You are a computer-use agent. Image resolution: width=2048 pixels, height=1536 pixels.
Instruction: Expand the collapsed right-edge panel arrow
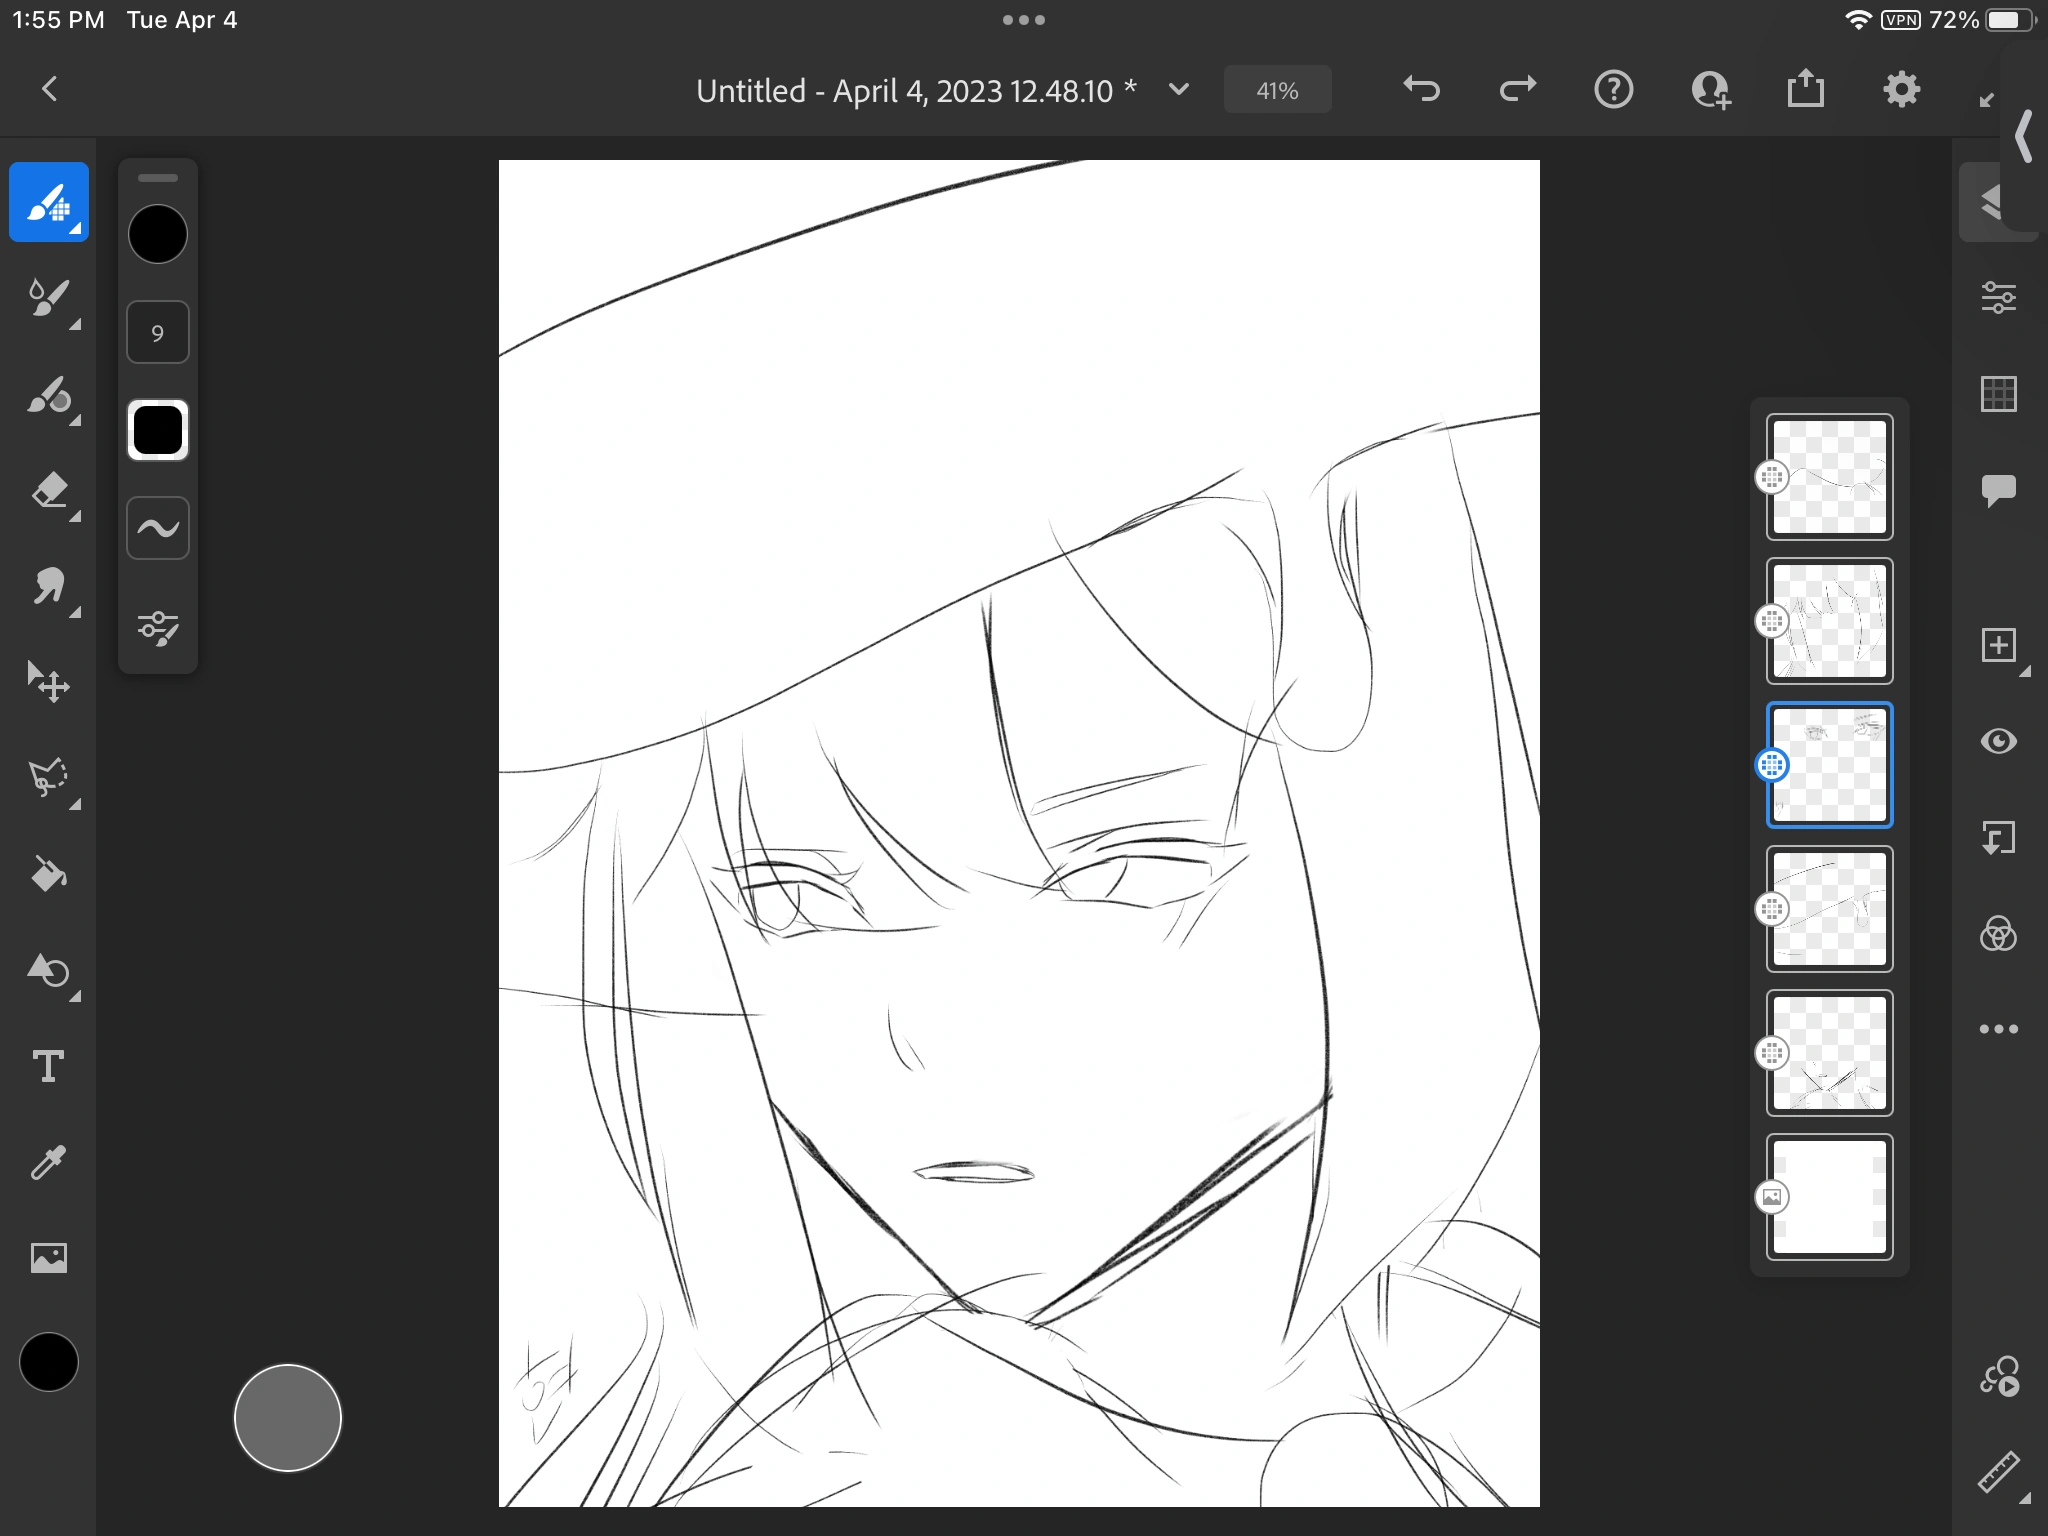[x=2024, y=136]
